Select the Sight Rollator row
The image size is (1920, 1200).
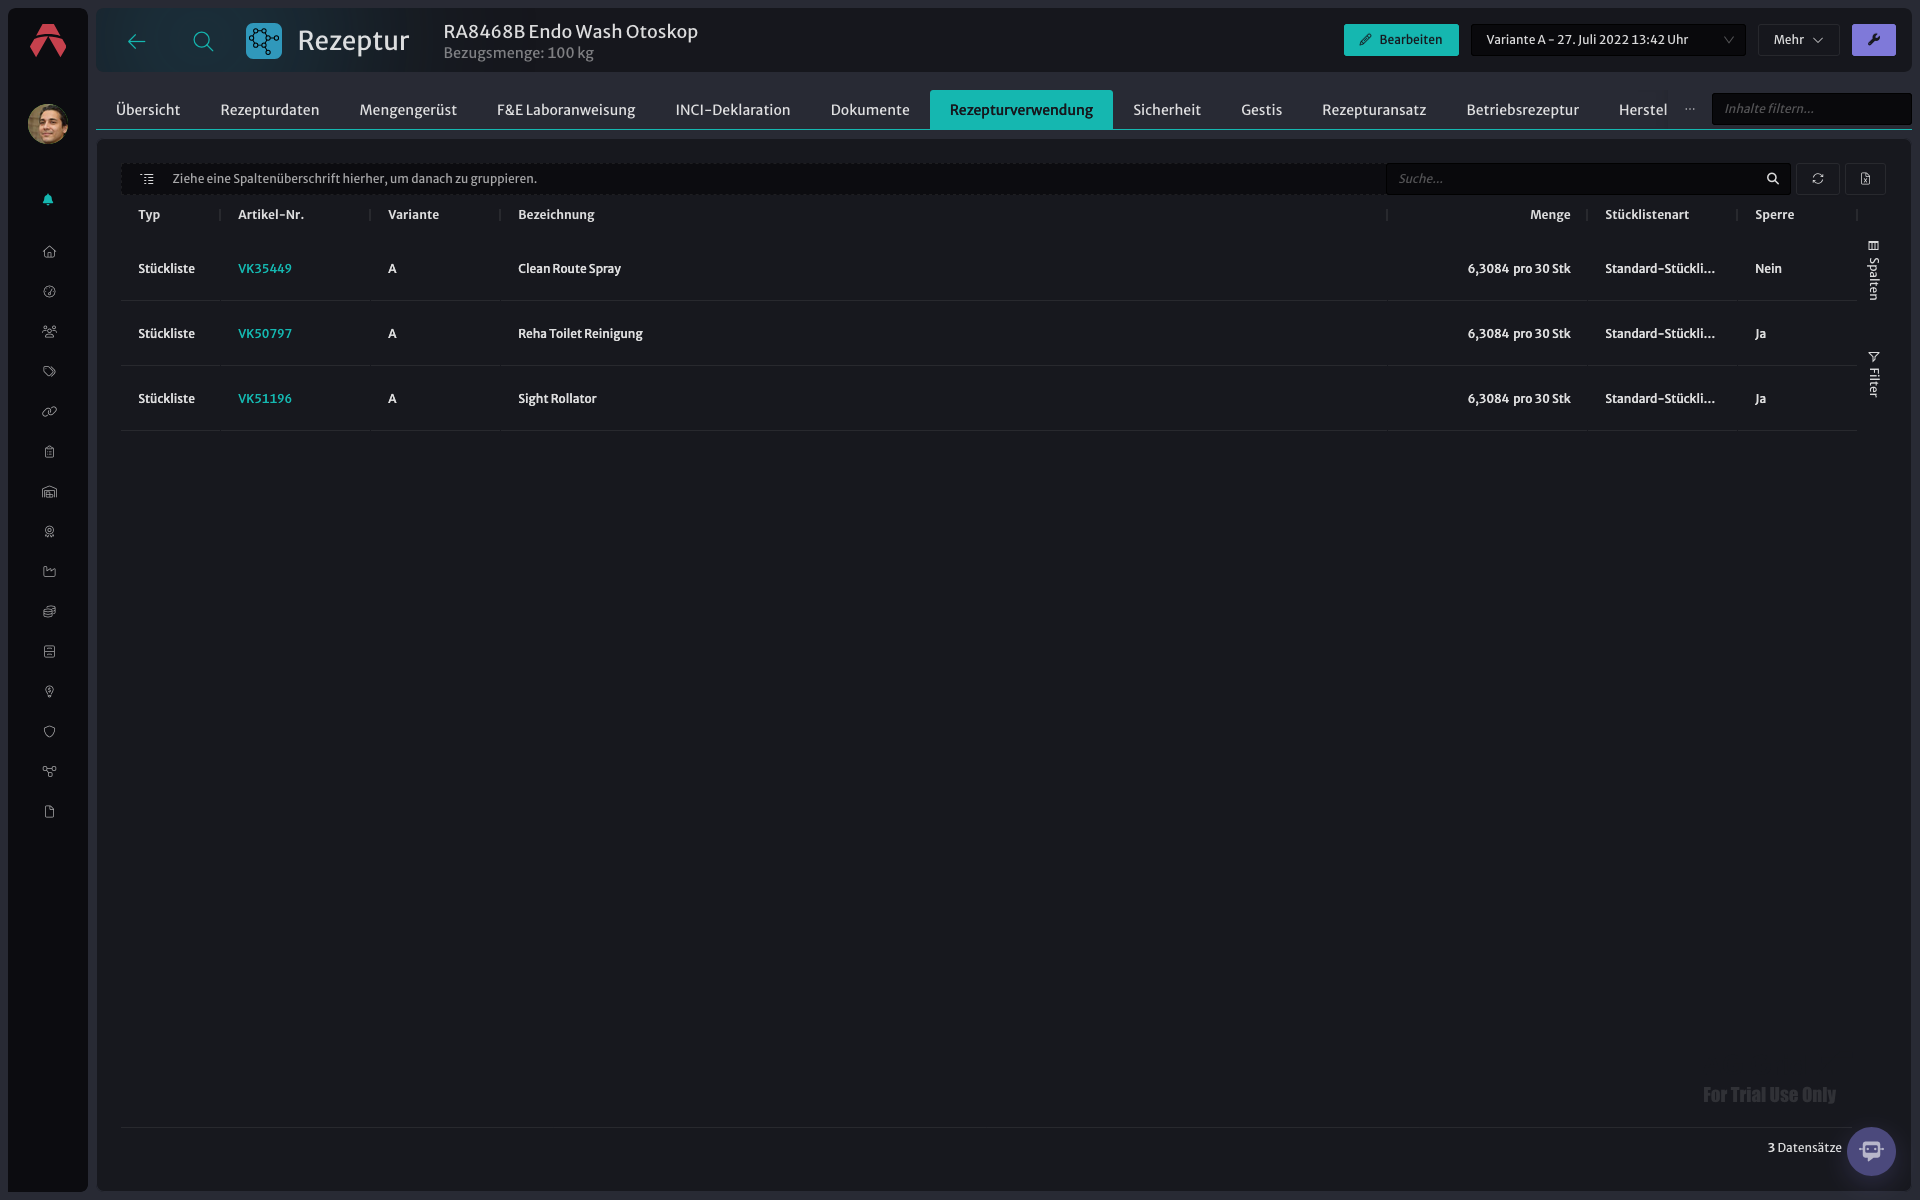click(988, 399)
